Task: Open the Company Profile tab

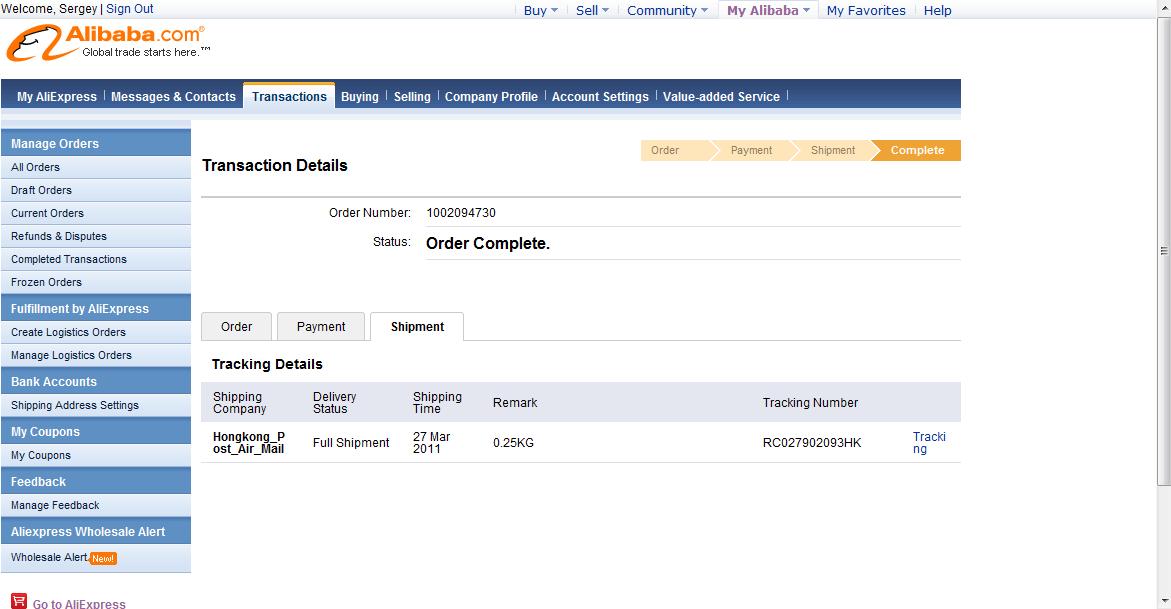Action: pyautogui.click(x=491, y=96)
